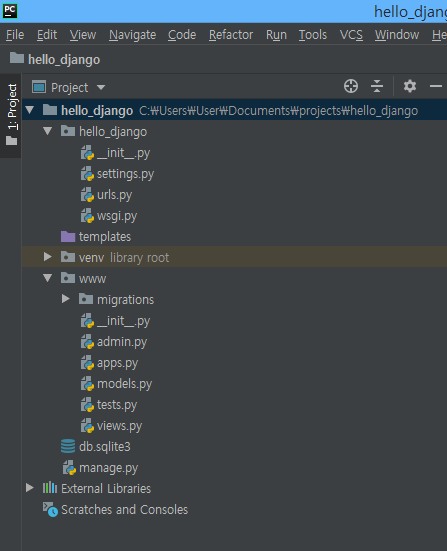Click the Project view window icon
This screenshot has width=447, height=551.
point(39,87)
